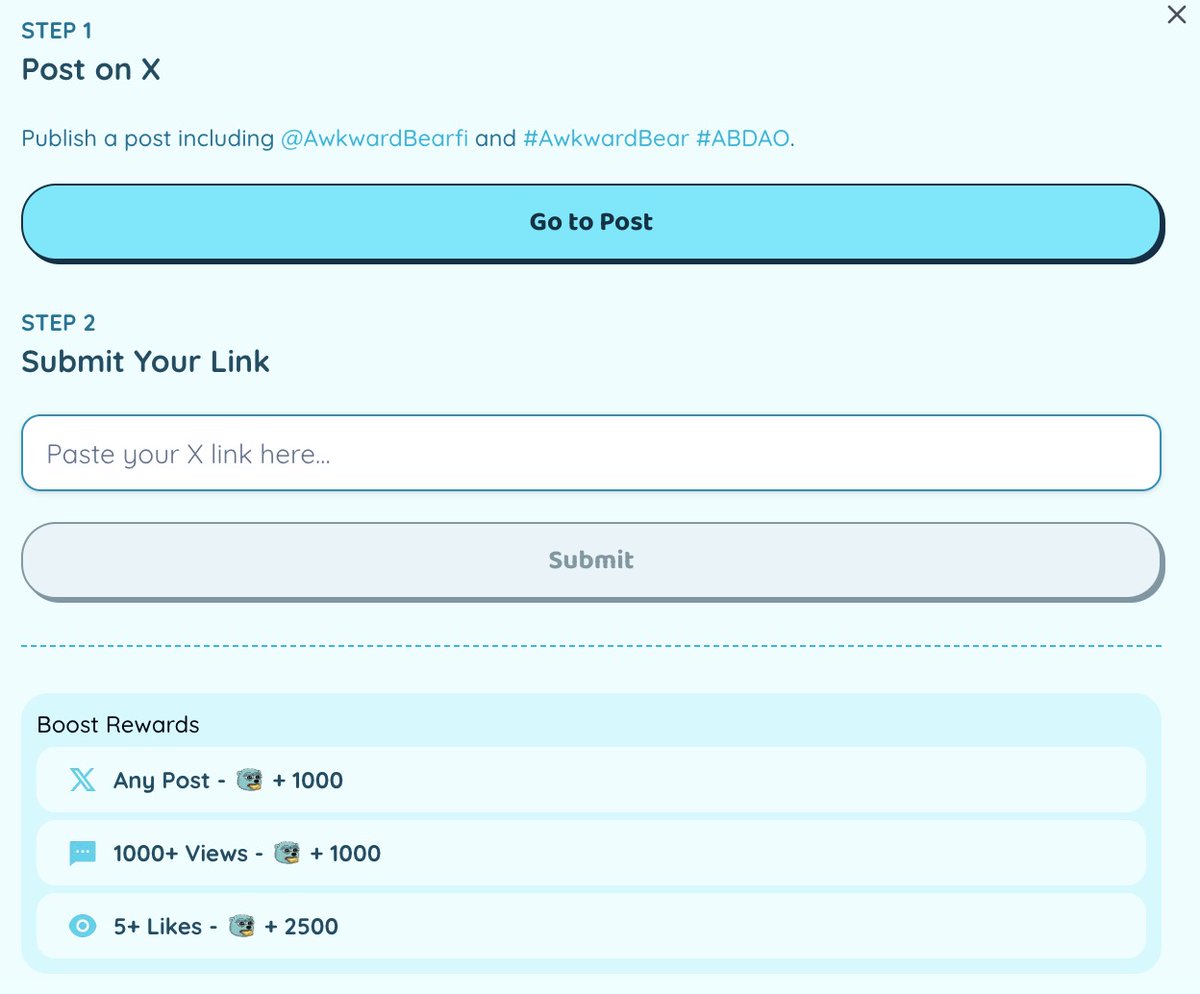
Task: Click the 'STEP 2' label
Action: tap(59, 323)
